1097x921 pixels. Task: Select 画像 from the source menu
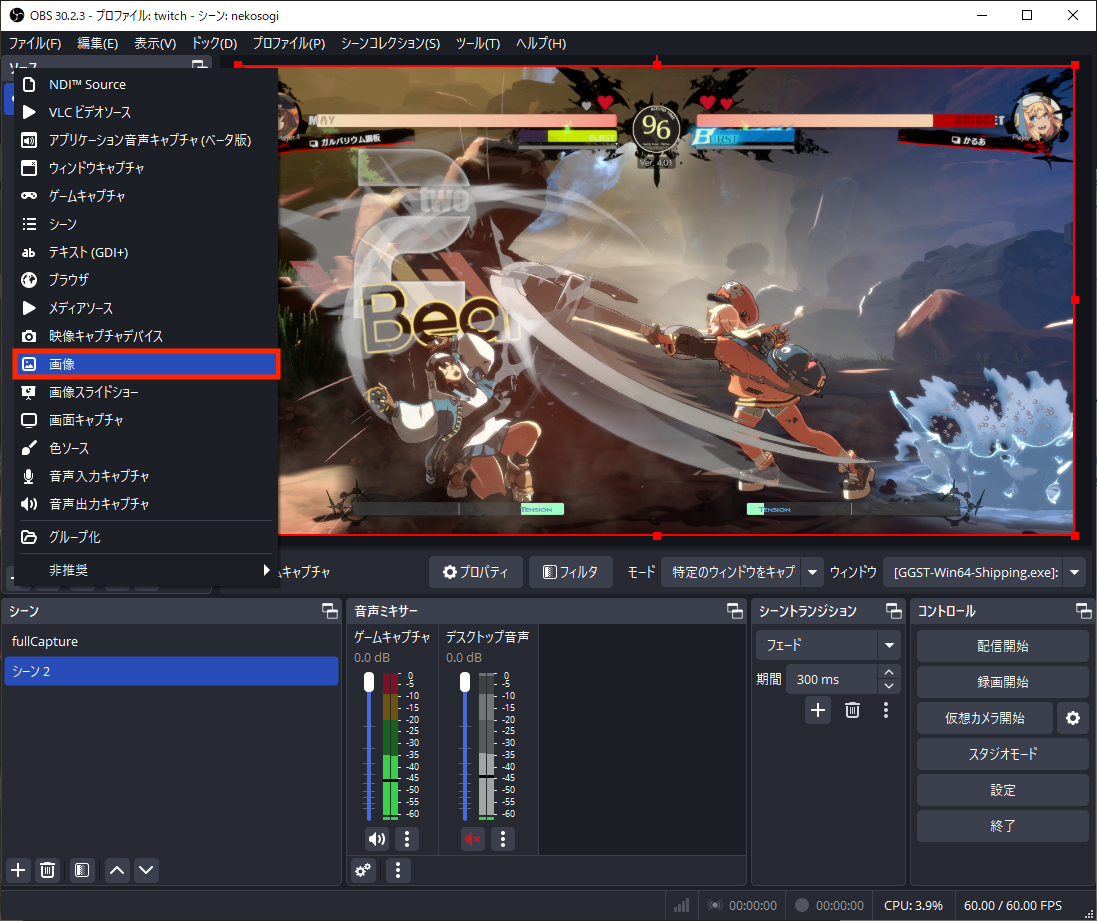pyautogui.click(x=145, y=364)
